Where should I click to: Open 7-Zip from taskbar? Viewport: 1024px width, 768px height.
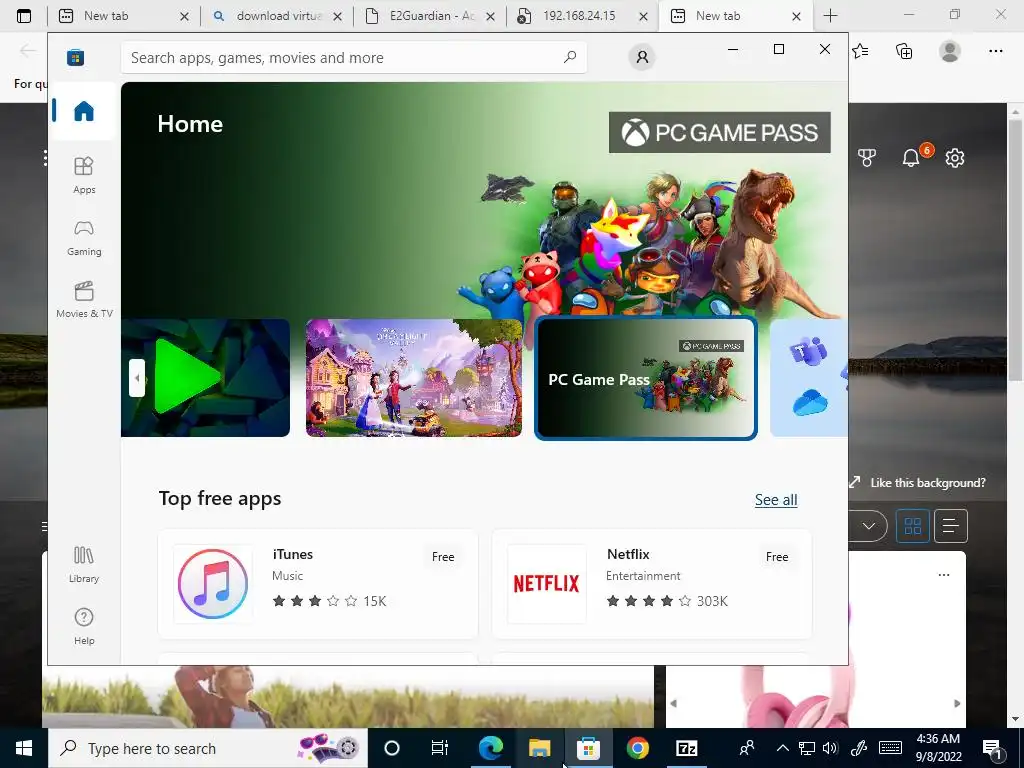click(686, 748)
